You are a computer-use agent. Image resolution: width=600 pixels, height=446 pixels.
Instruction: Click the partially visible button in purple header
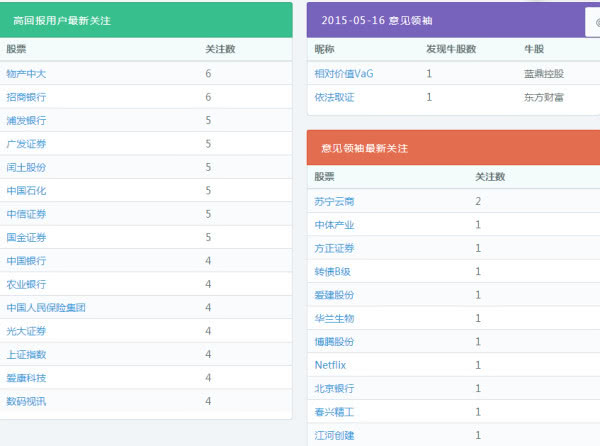click(x=592, y=21)
